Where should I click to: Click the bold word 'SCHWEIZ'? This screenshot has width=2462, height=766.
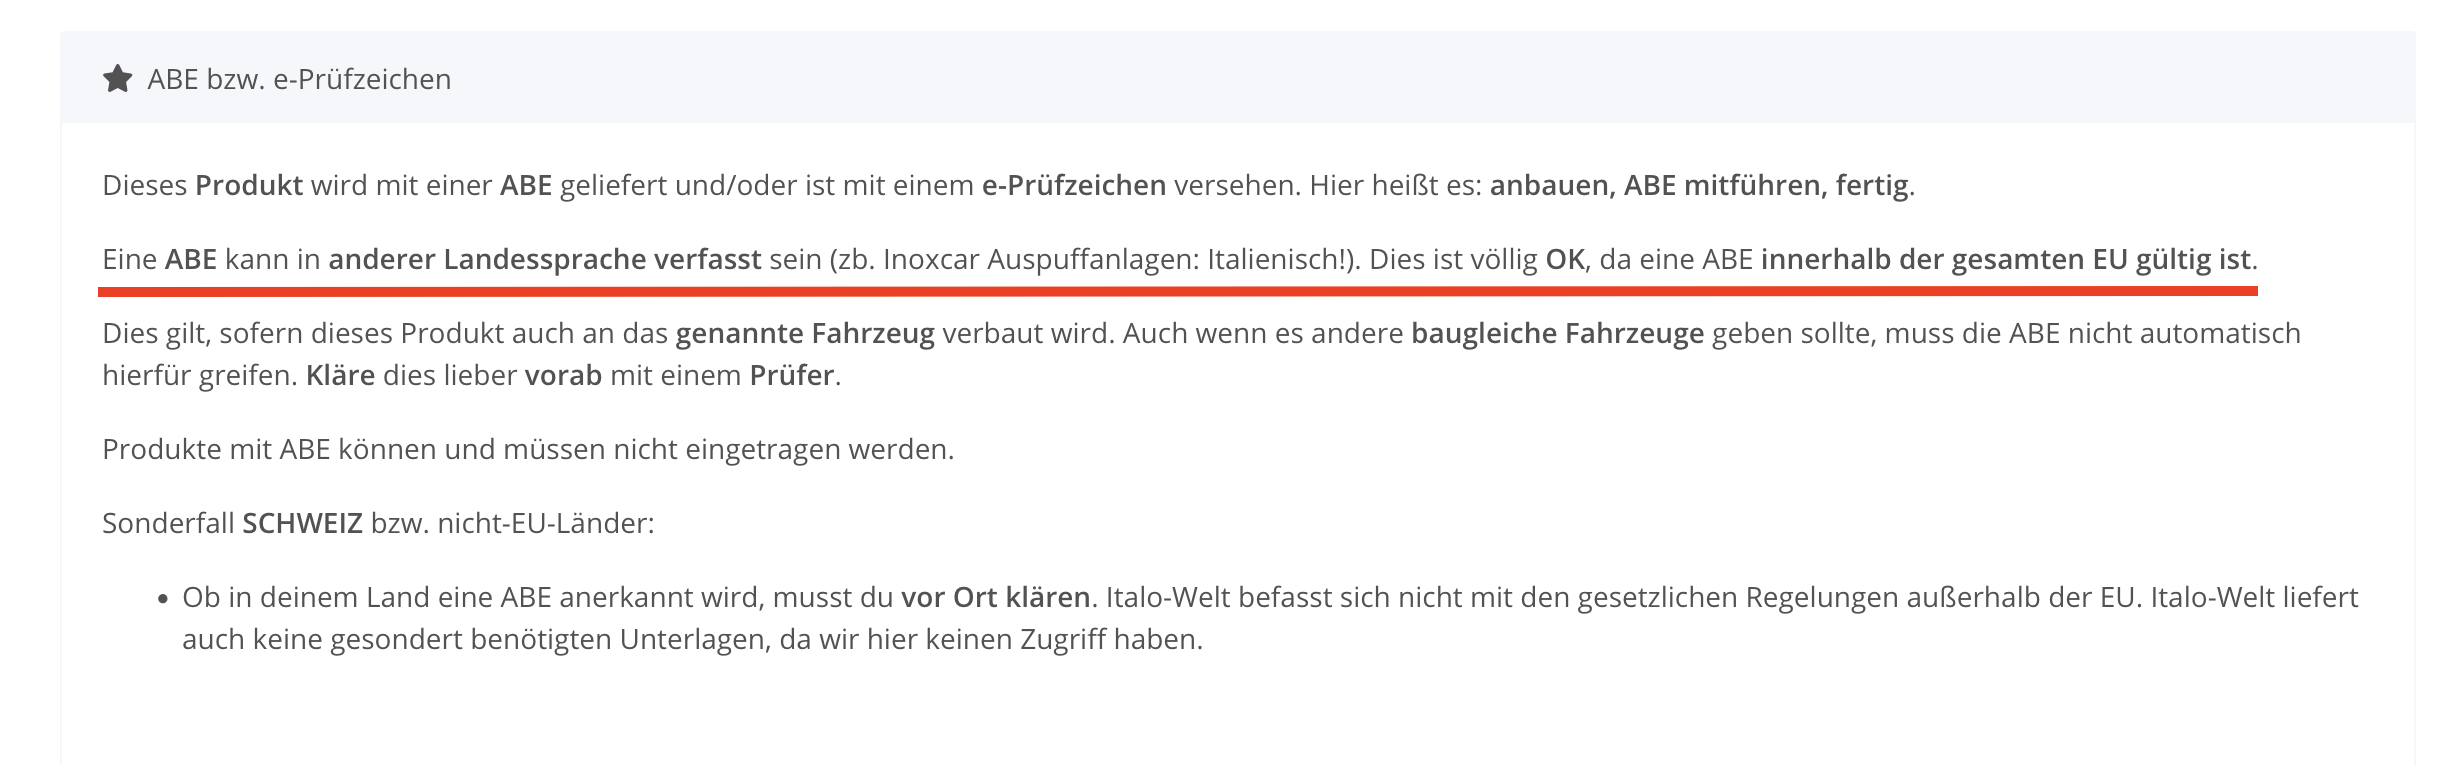302,523
